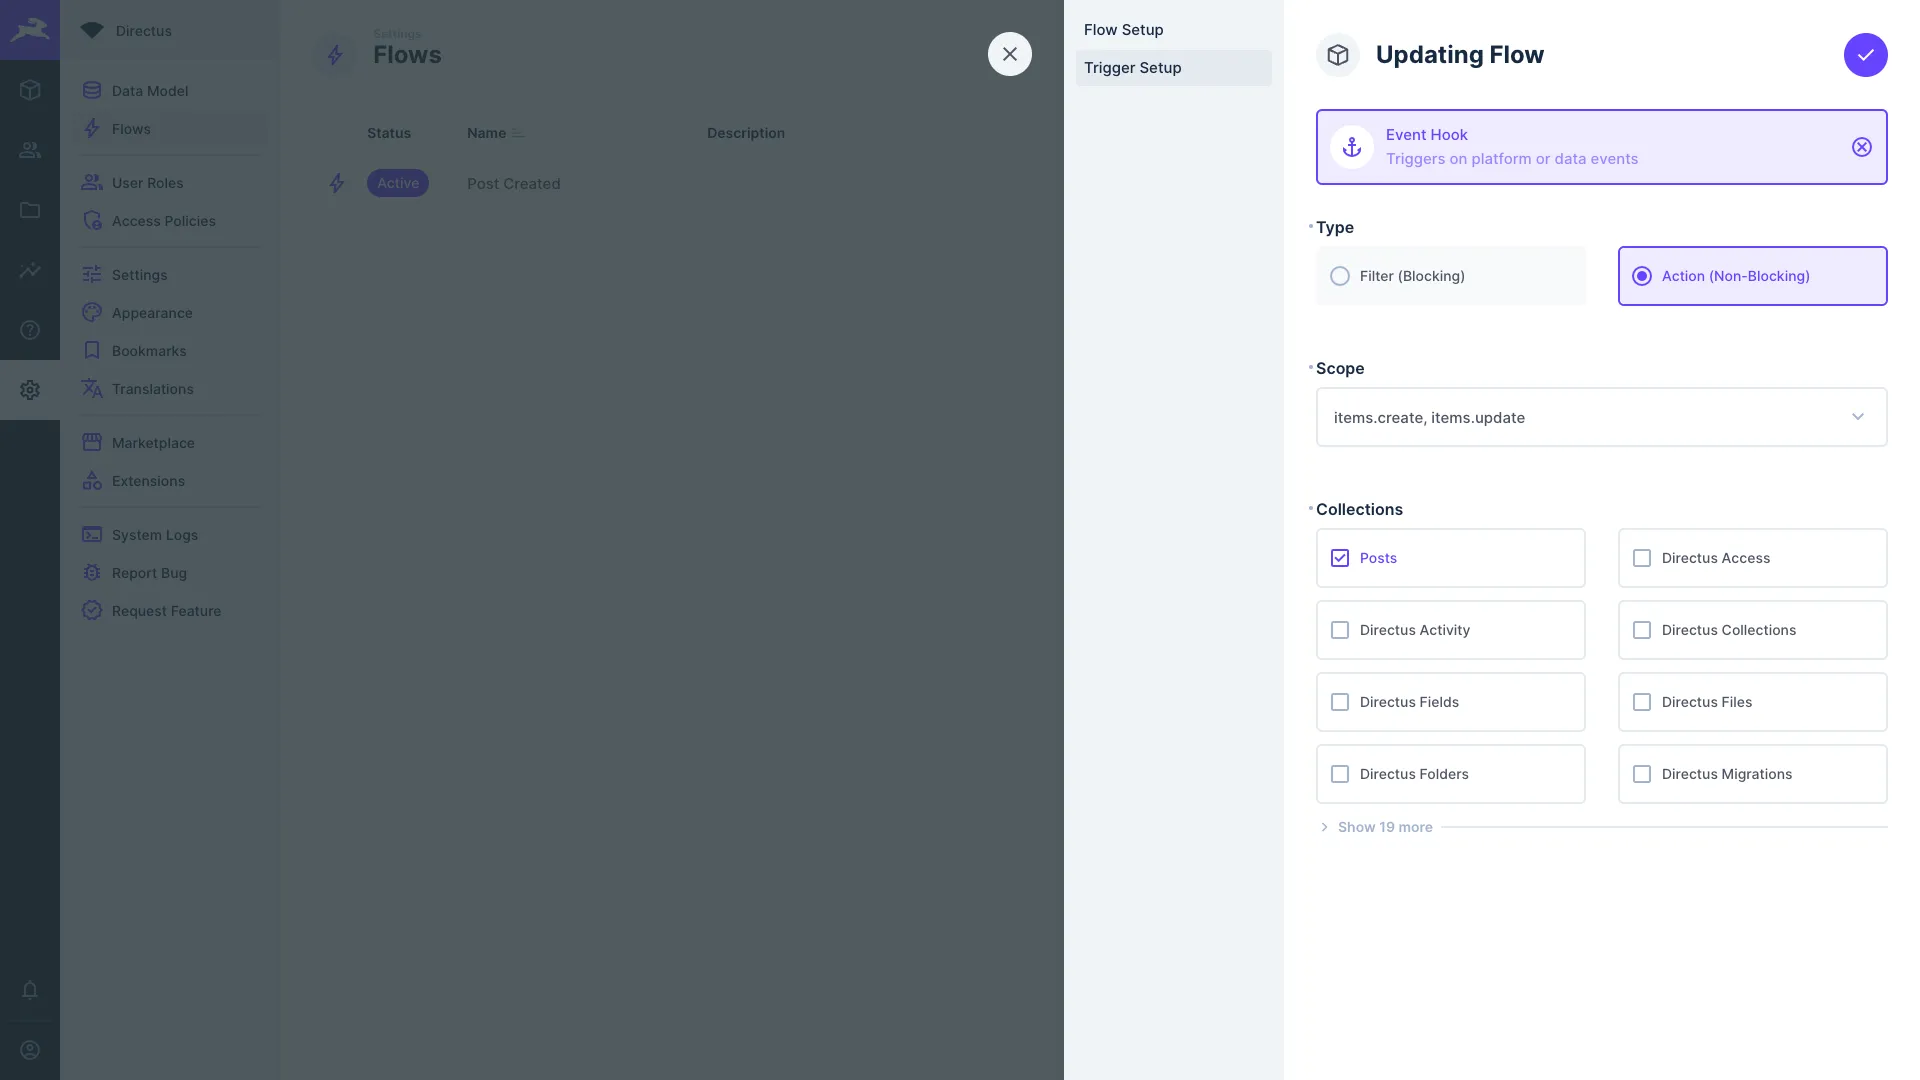Open the notifications bell icon
This screenshot has width=1920, height=1080.
30,990
